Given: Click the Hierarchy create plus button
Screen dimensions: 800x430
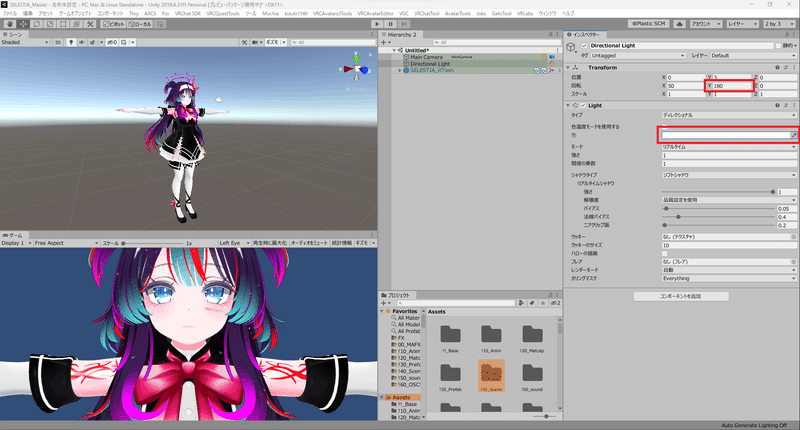Looking at the screenshot, I should [x=384, y=42].
